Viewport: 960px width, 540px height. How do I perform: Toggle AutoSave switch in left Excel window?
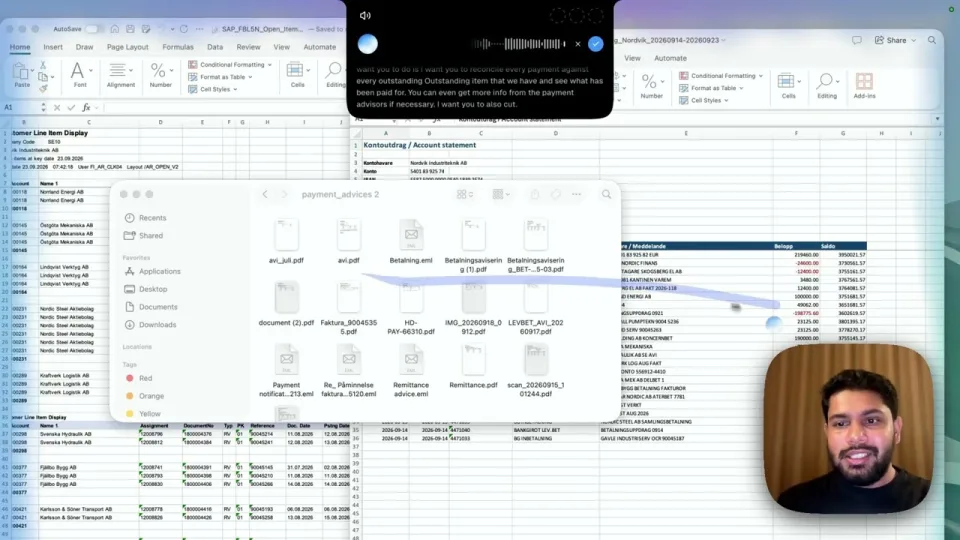[x=94, y=29]
